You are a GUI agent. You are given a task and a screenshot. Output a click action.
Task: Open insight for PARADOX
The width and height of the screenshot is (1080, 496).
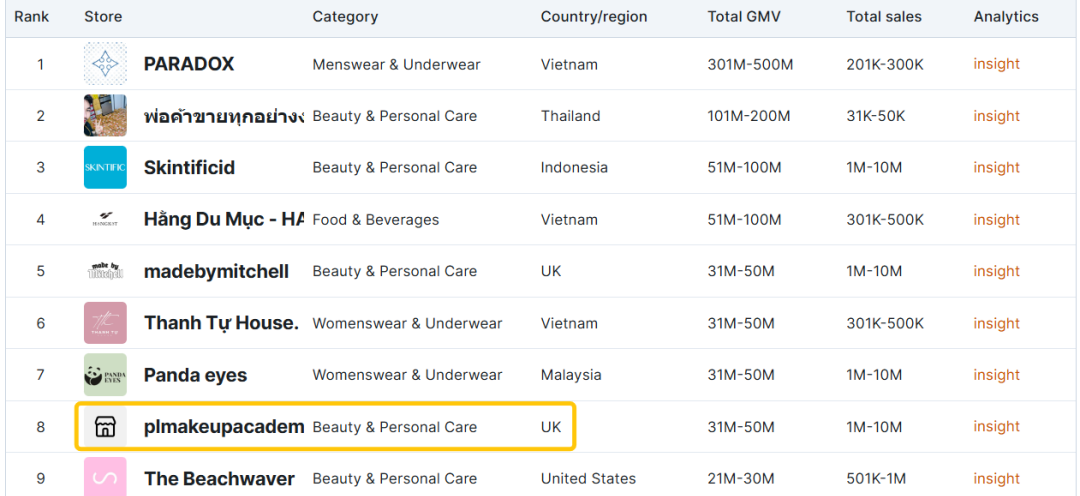click(x=996, y=64)
